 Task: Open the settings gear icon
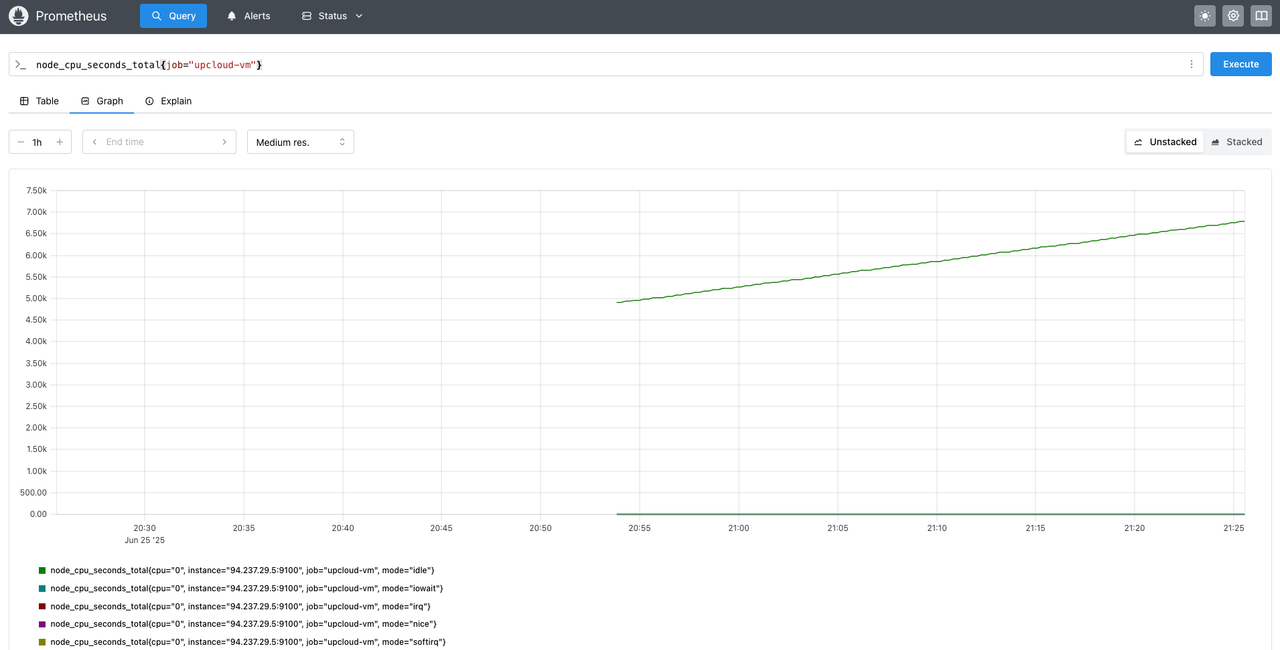click(x=1233, y=15)
